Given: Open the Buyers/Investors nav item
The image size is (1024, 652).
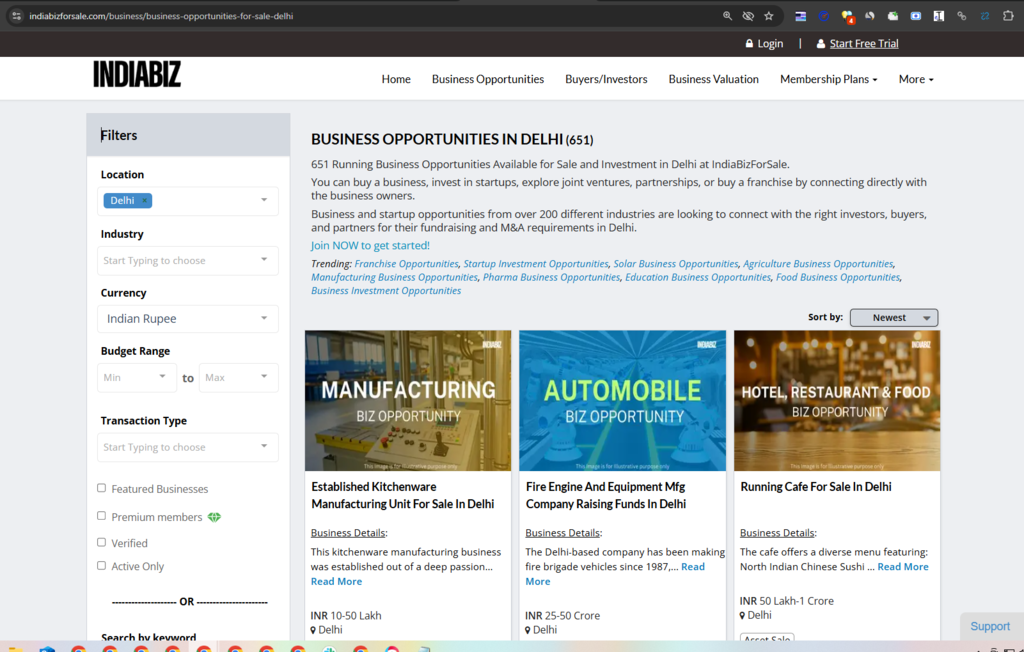Looking at the screenshot, I should [606, 79].
